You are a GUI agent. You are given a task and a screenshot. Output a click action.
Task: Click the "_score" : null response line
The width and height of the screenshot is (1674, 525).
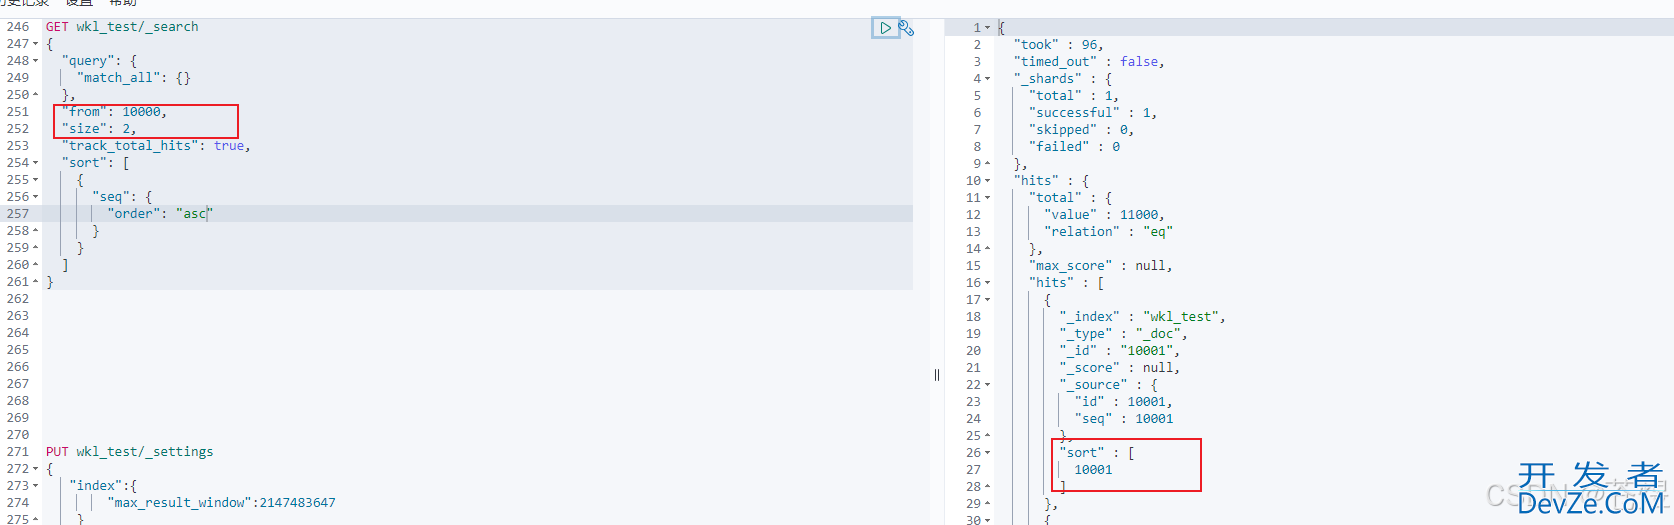(x=1119, y=368)
